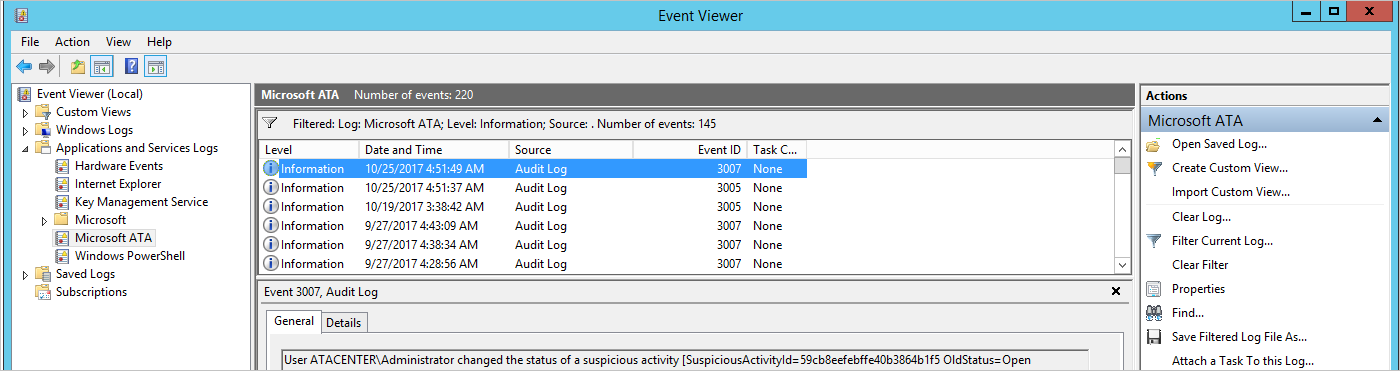Click Create Custom View action
The height and width of the screenshot is (371, 1400).
coord(1230,168)
